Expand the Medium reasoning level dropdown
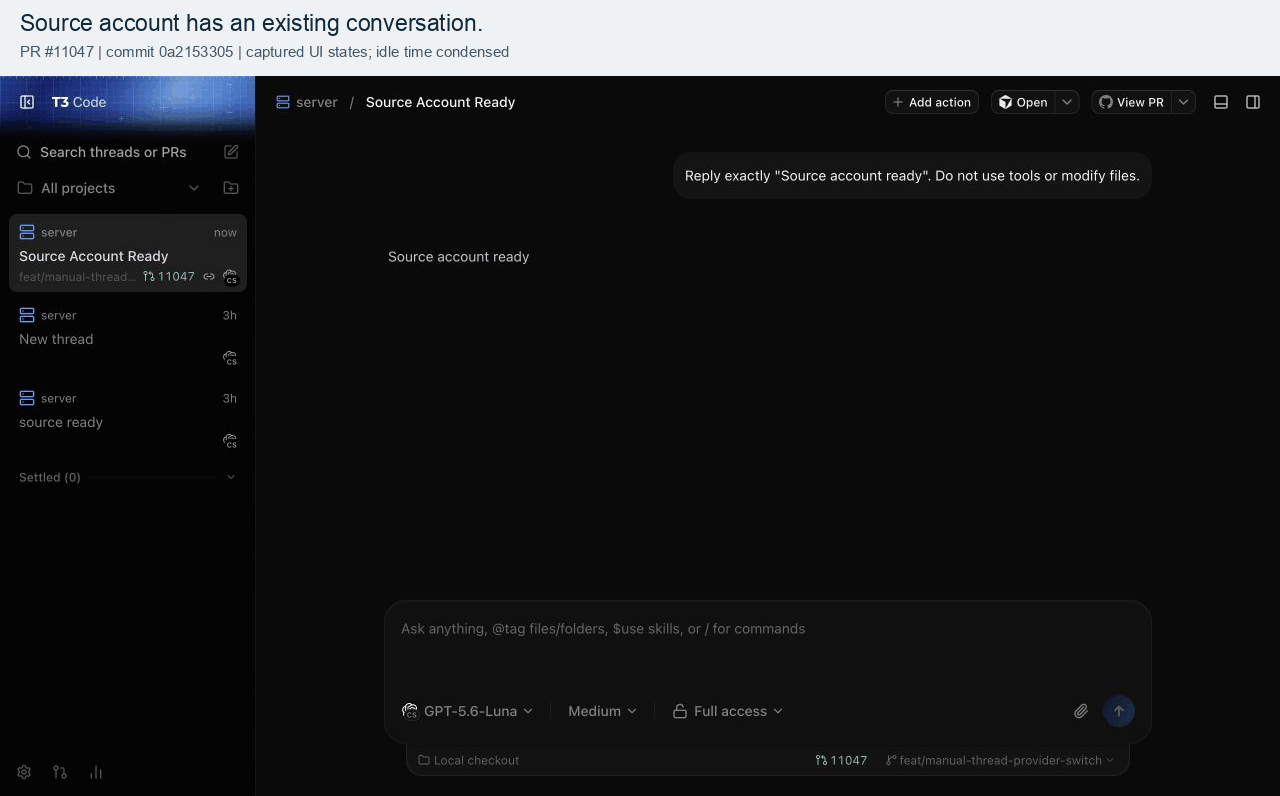 (x=602, y=711)
